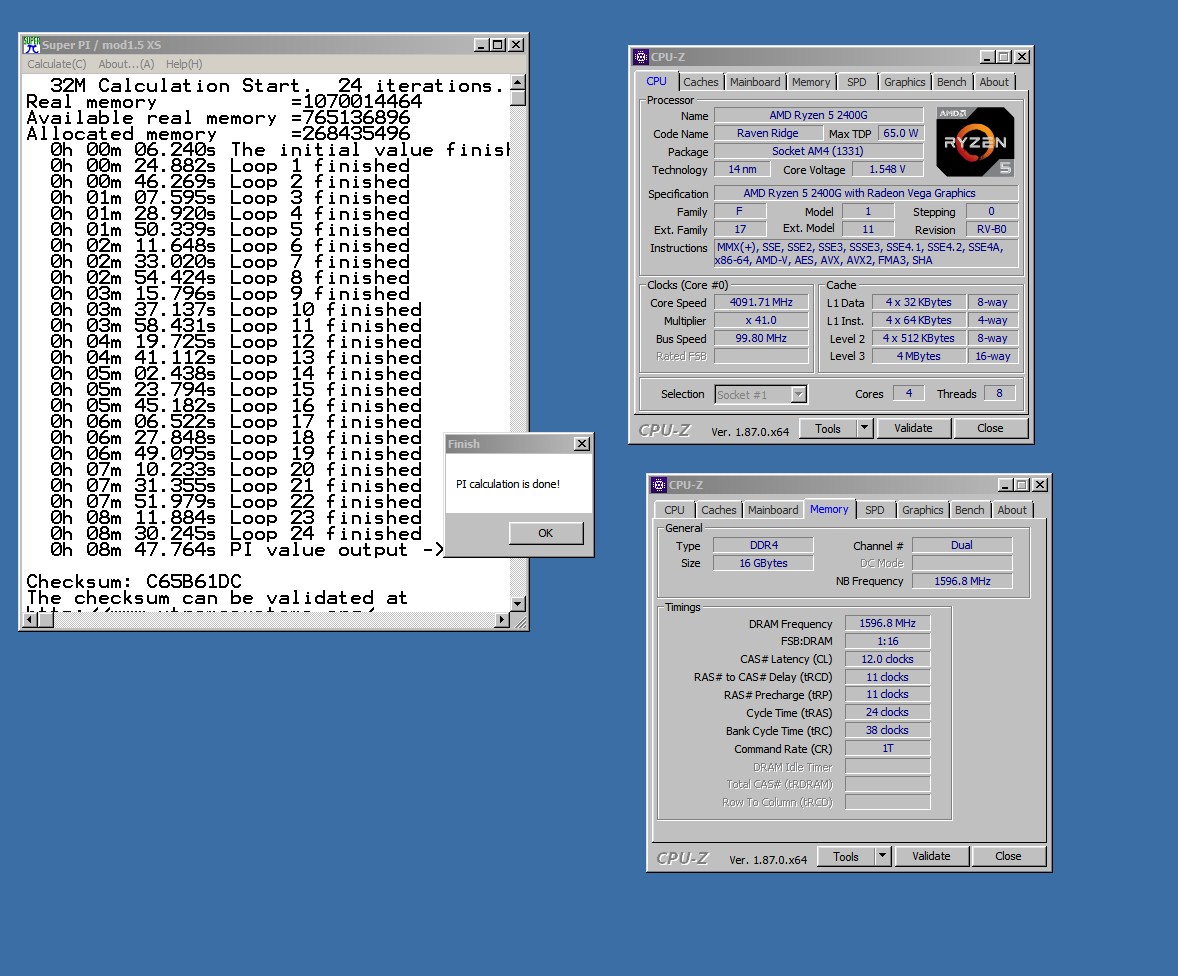This screenshot has width=1178, height=976.
Task: Click Tools button in bottom CPU-Z window
Action: 845,857
